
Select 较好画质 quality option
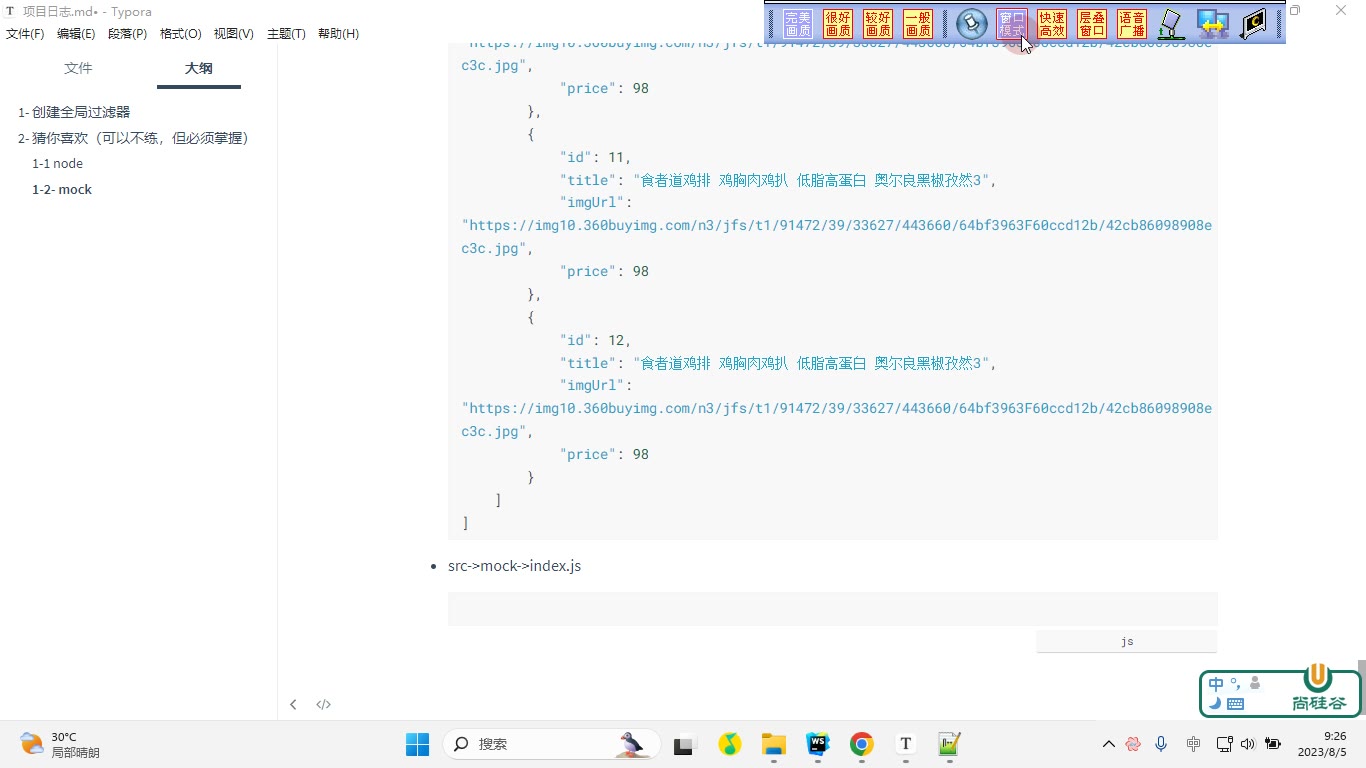click(878, 24)
